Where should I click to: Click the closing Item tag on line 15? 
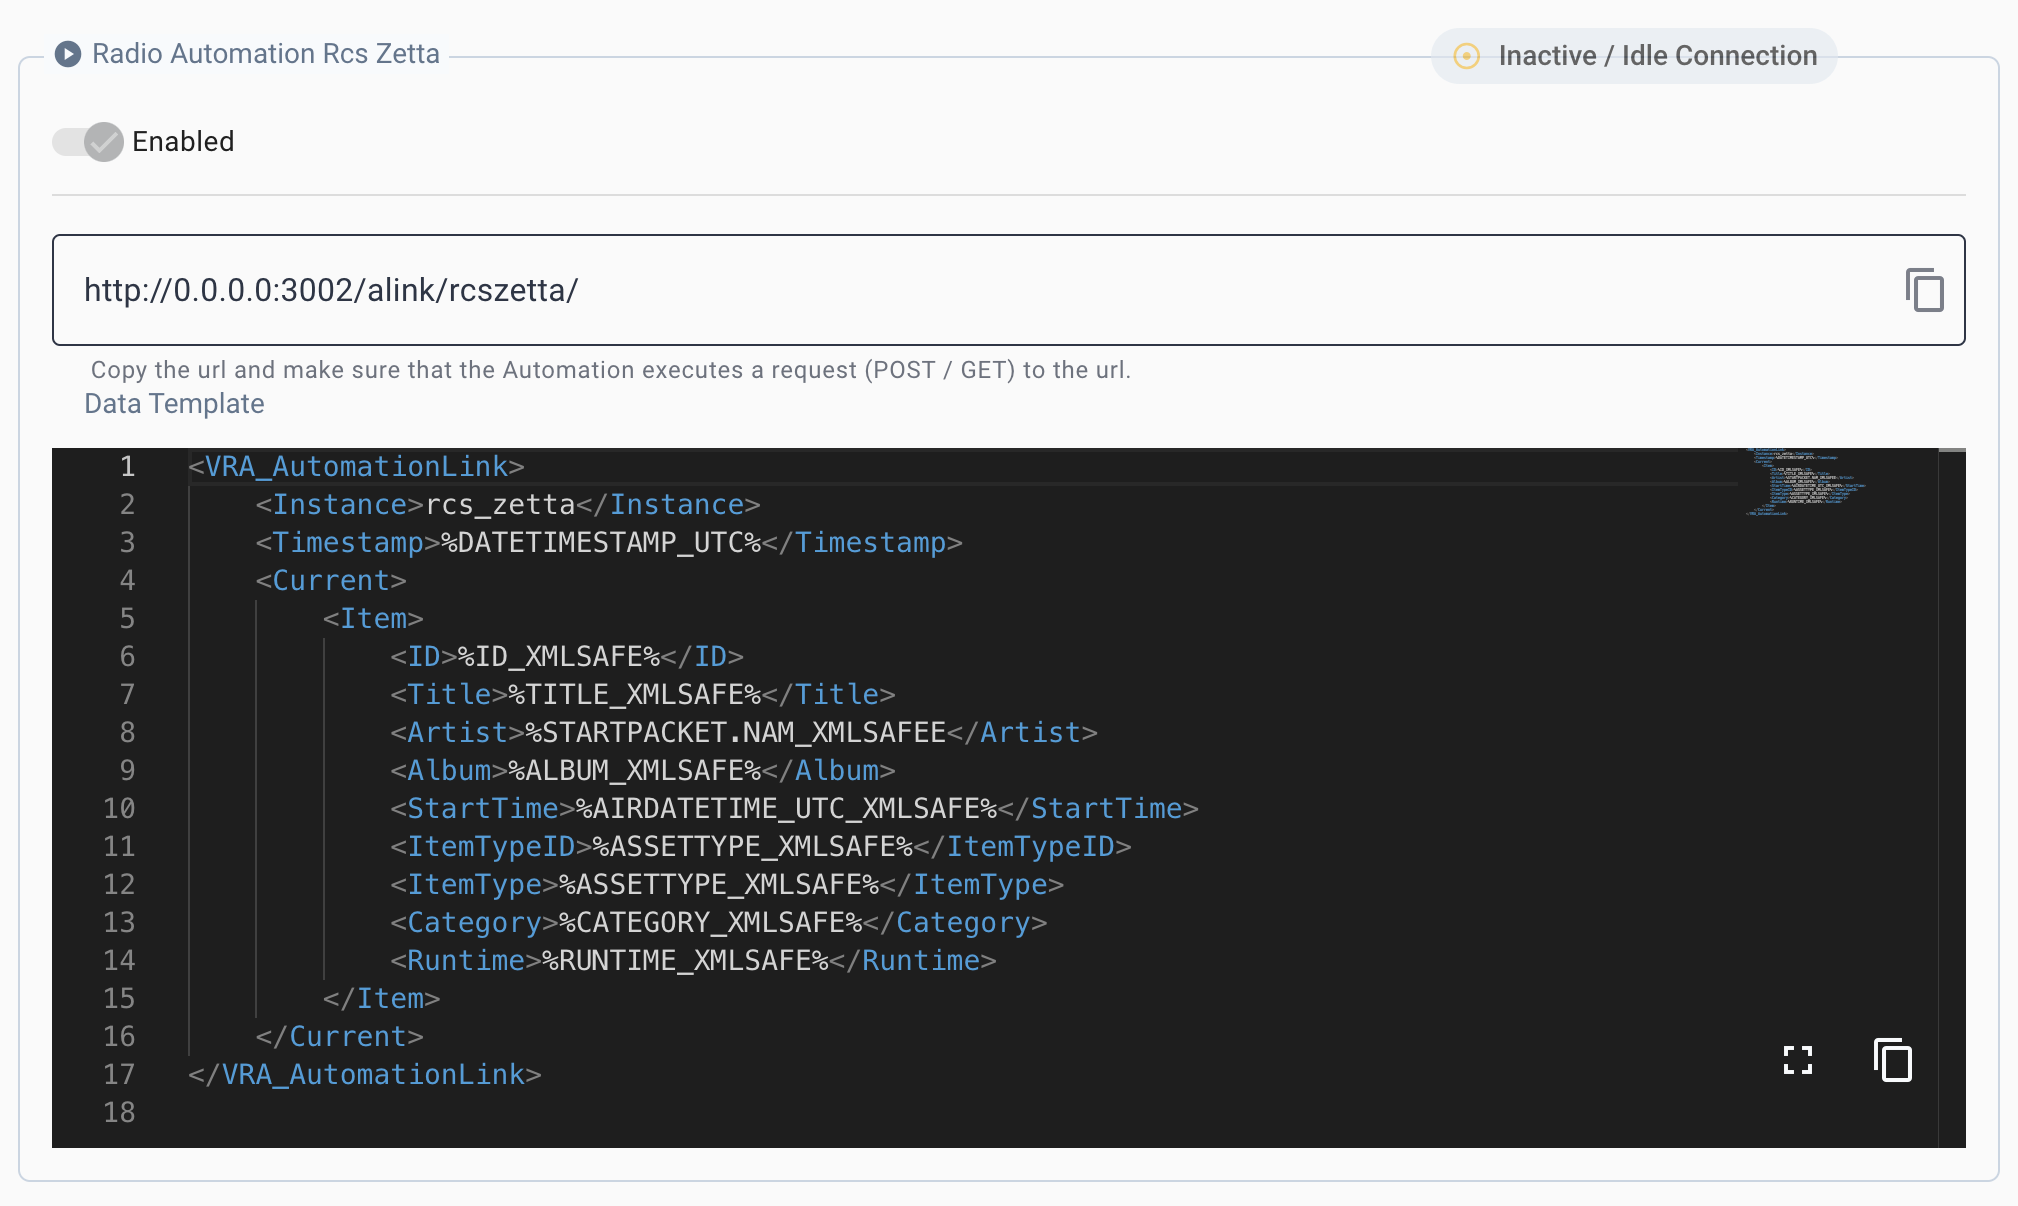381,998
